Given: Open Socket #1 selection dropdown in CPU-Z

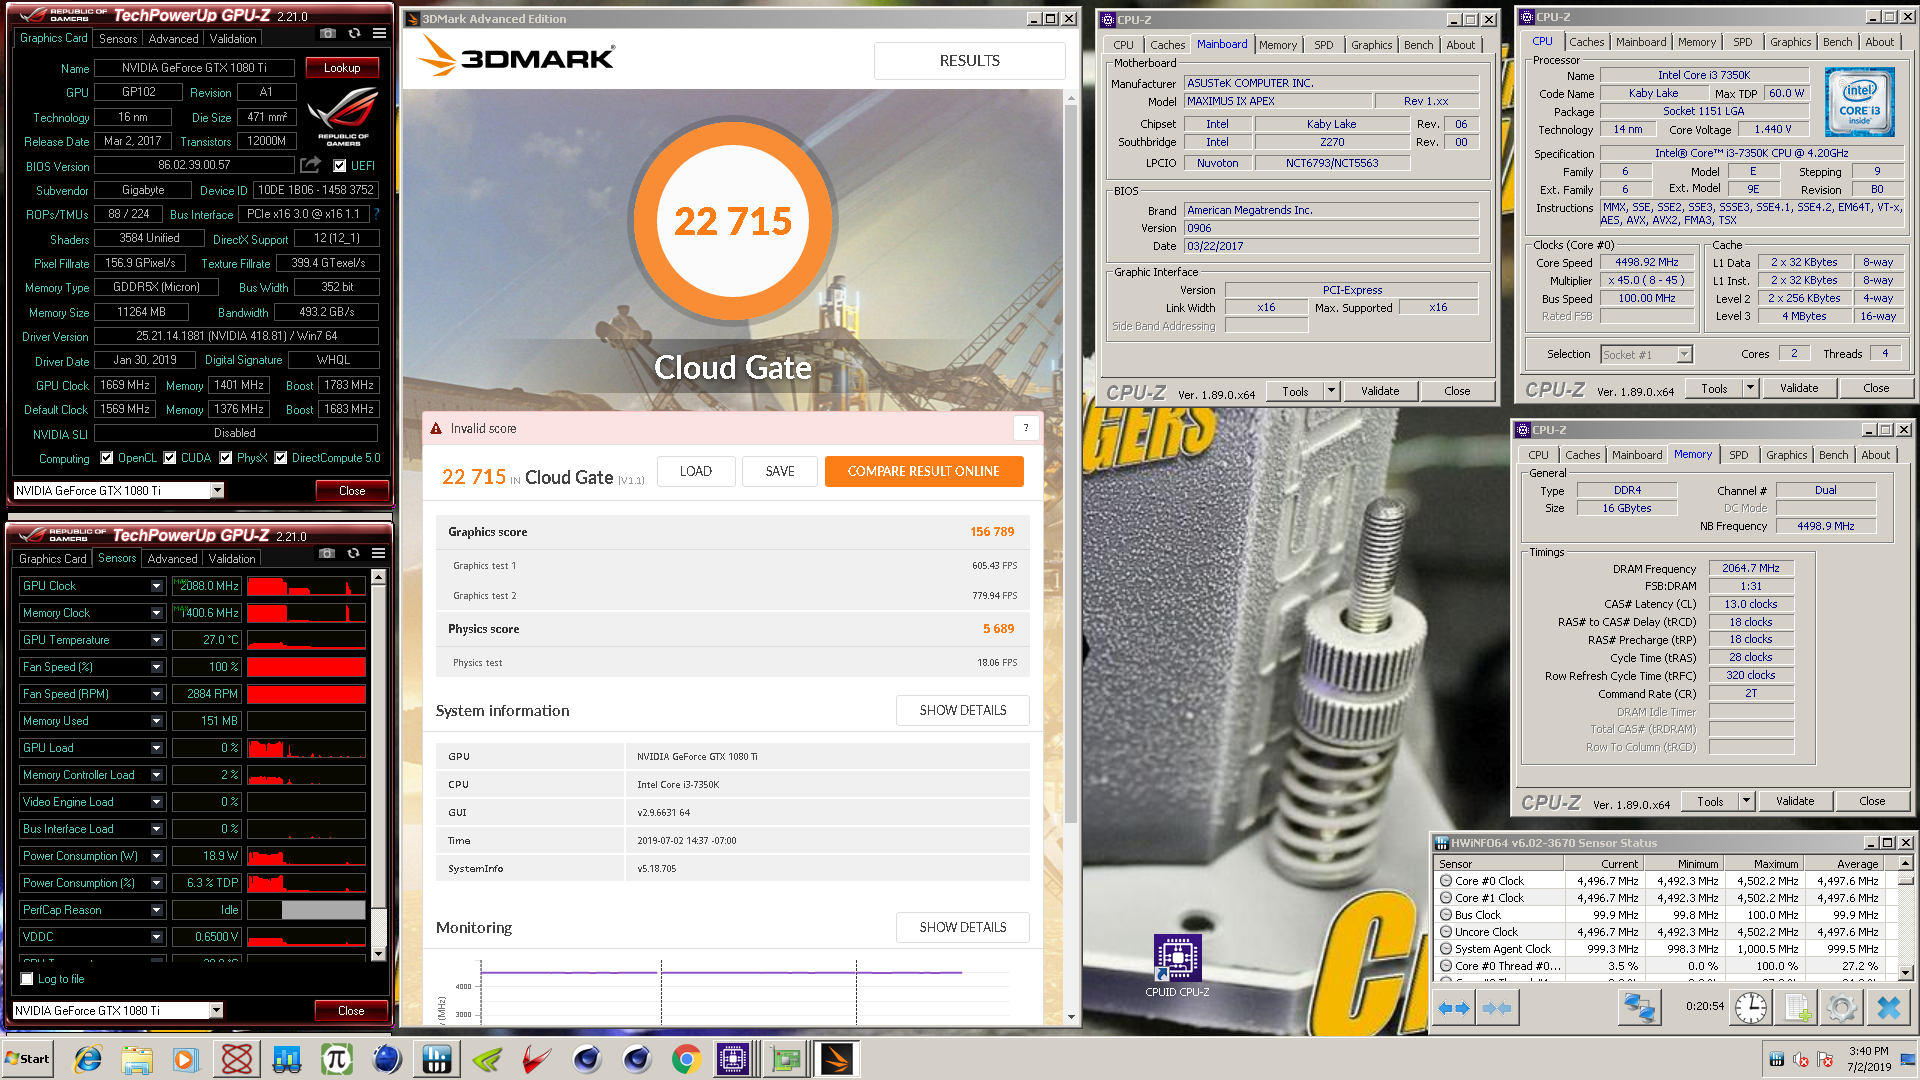Looking at the screenshot, I should tap(1684, 354).
